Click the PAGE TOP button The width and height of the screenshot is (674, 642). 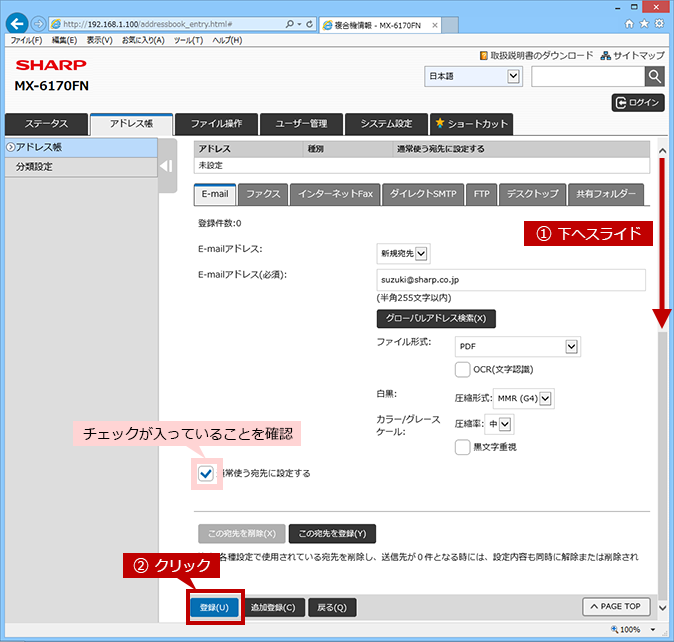616,606
